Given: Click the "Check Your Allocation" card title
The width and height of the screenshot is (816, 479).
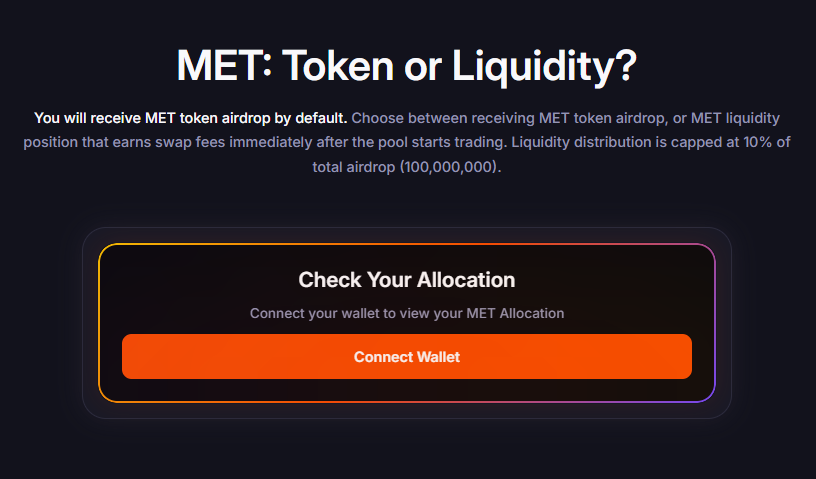Looking at the screenshot, I should [407, 280].
